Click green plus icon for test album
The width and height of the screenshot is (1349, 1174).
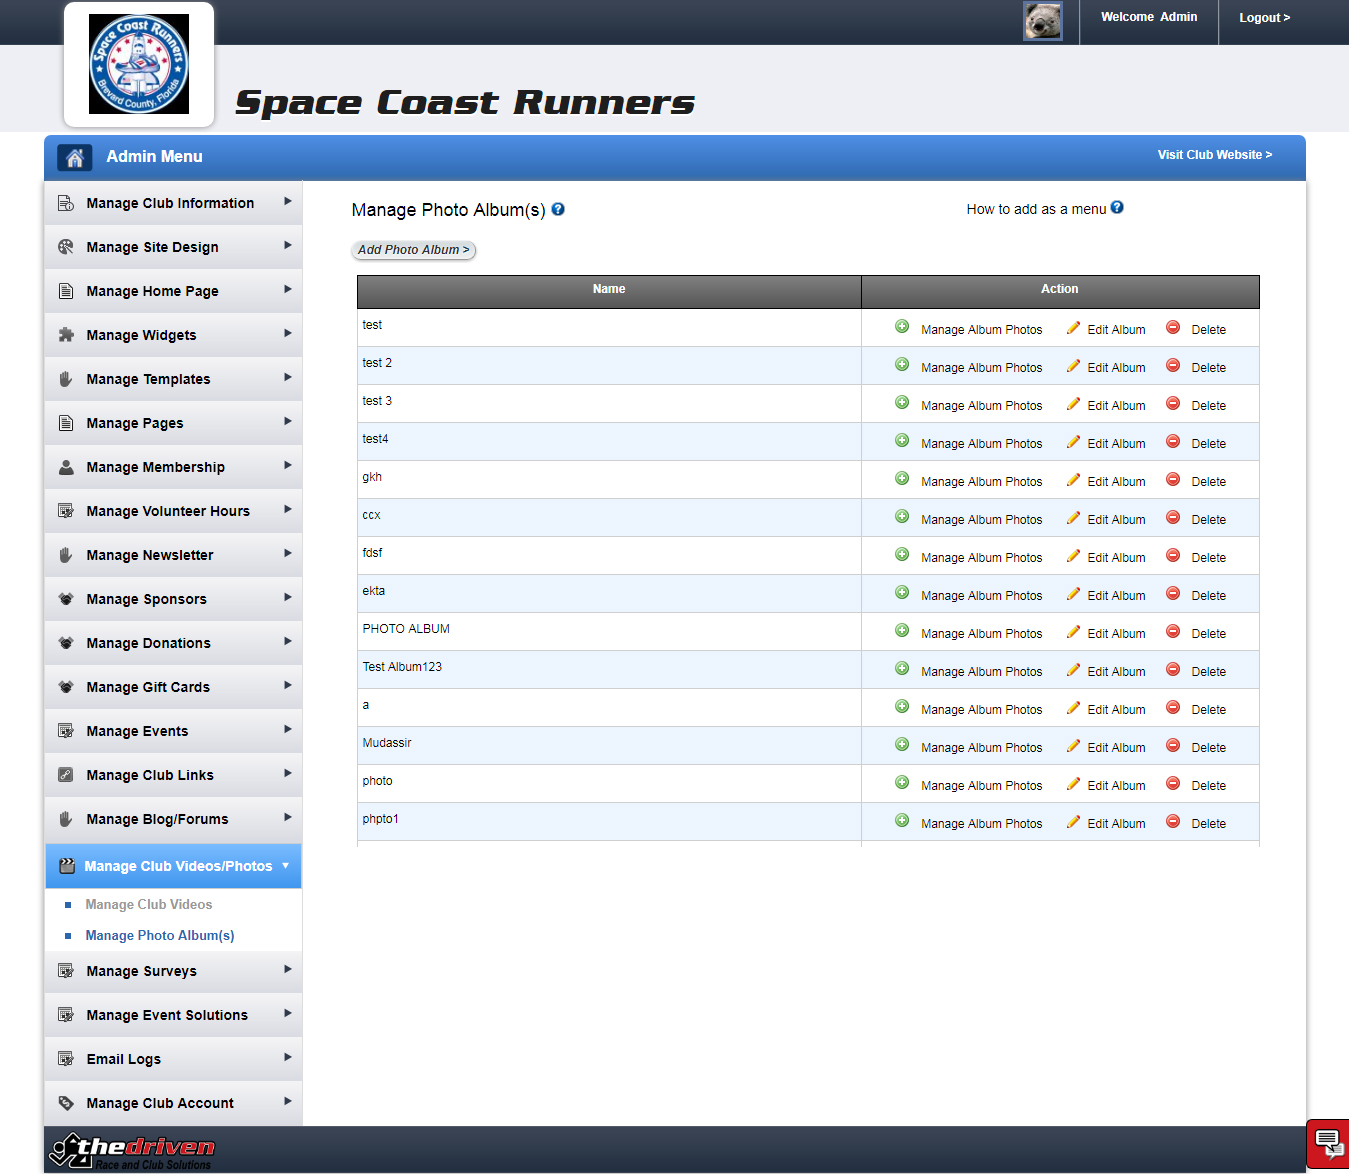click(902, 327)
